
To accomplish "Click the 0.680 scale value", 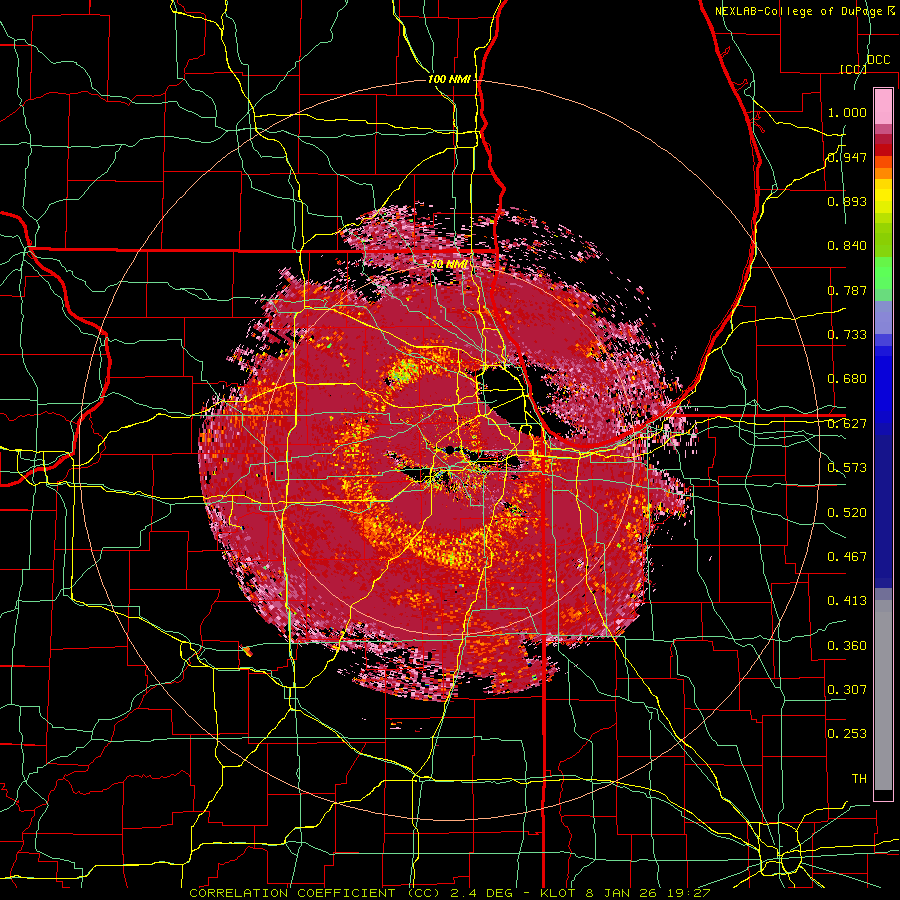I will (x=847, y=379).
